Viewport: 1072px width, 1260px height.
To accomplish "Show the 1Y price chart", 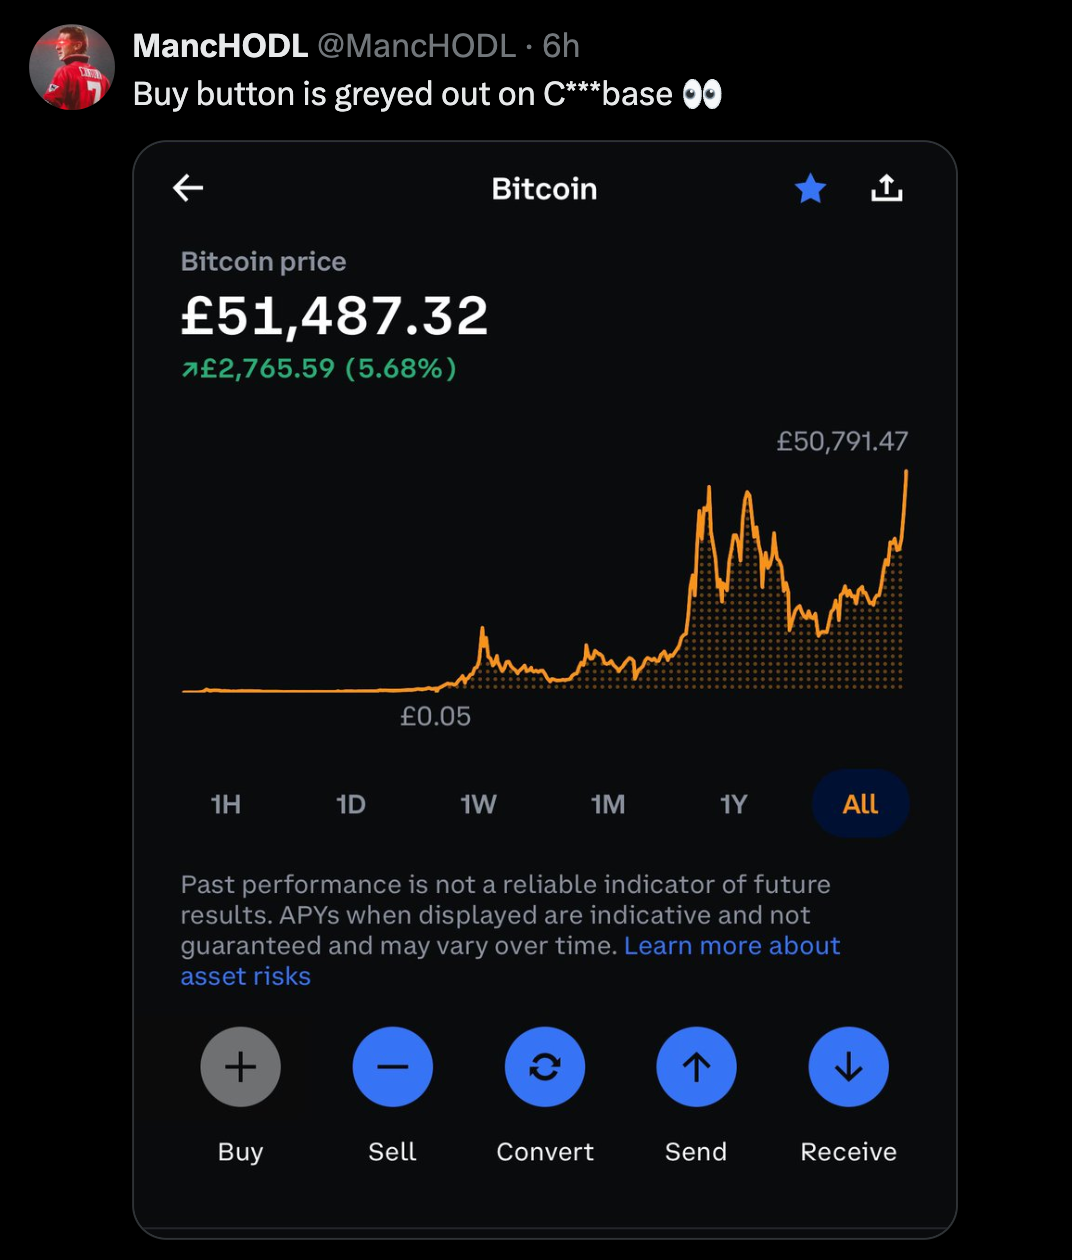I will pyautogui.click(x=734, y=804).
